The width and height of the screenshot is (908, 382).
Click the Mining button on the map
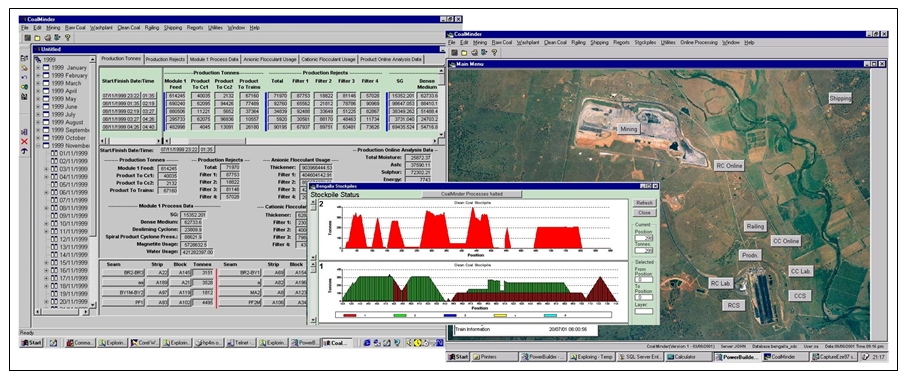click(x=628, y=128)
